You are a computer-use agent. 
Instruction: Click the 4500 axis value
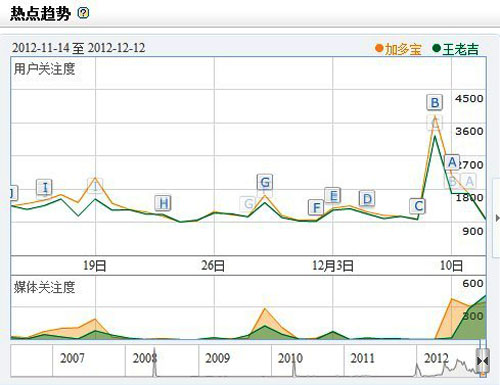point(469,99)
